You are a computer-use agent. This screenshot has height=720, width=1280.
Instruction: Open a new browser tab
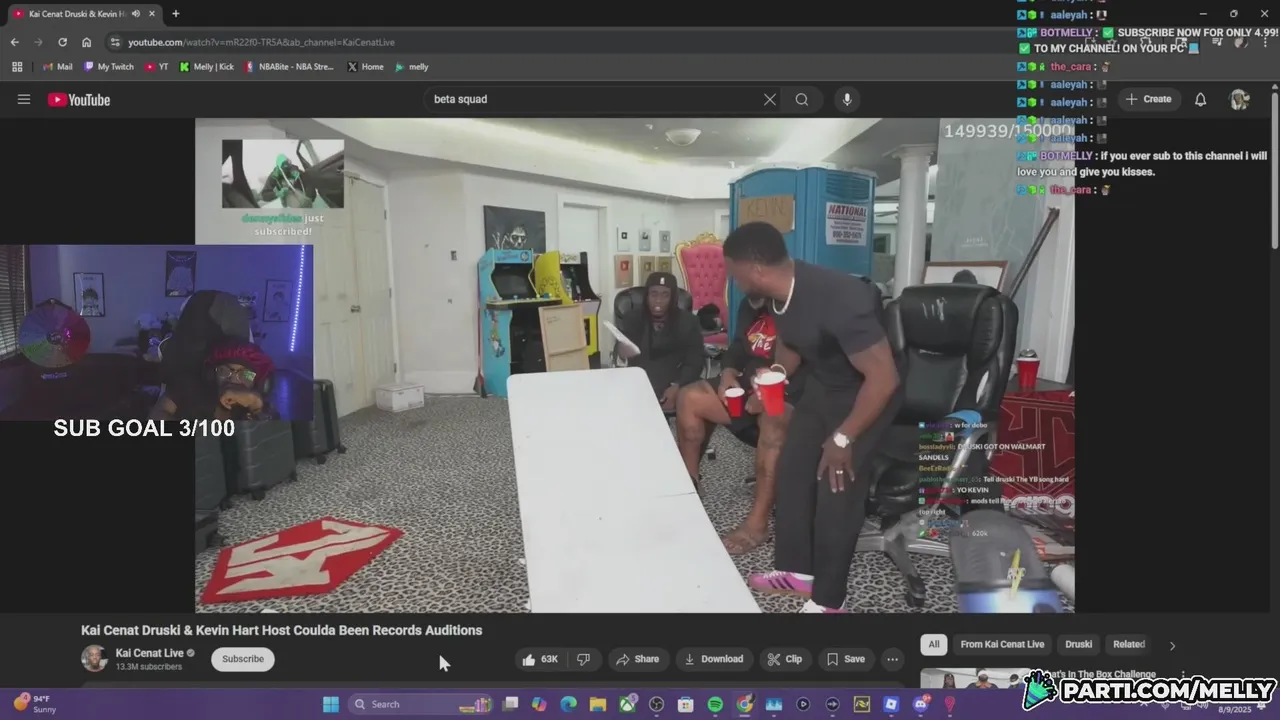tap(176, 14)
